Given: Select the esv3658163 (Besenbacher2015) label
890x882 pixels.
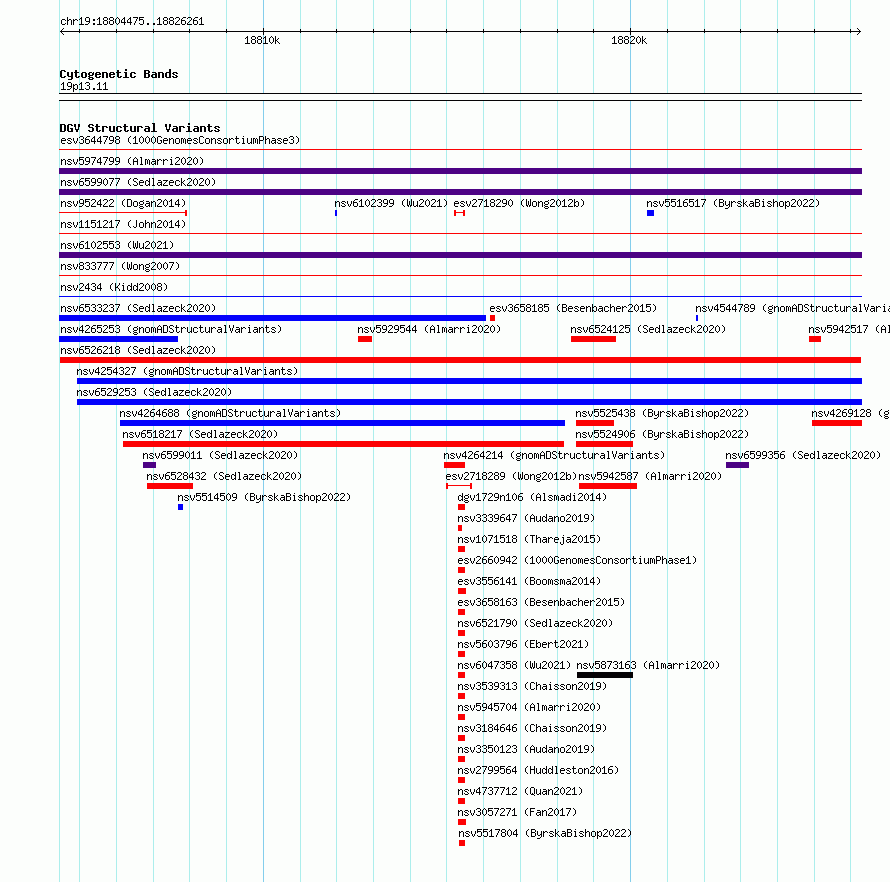Looking at the screenshot, I should 541,602.
